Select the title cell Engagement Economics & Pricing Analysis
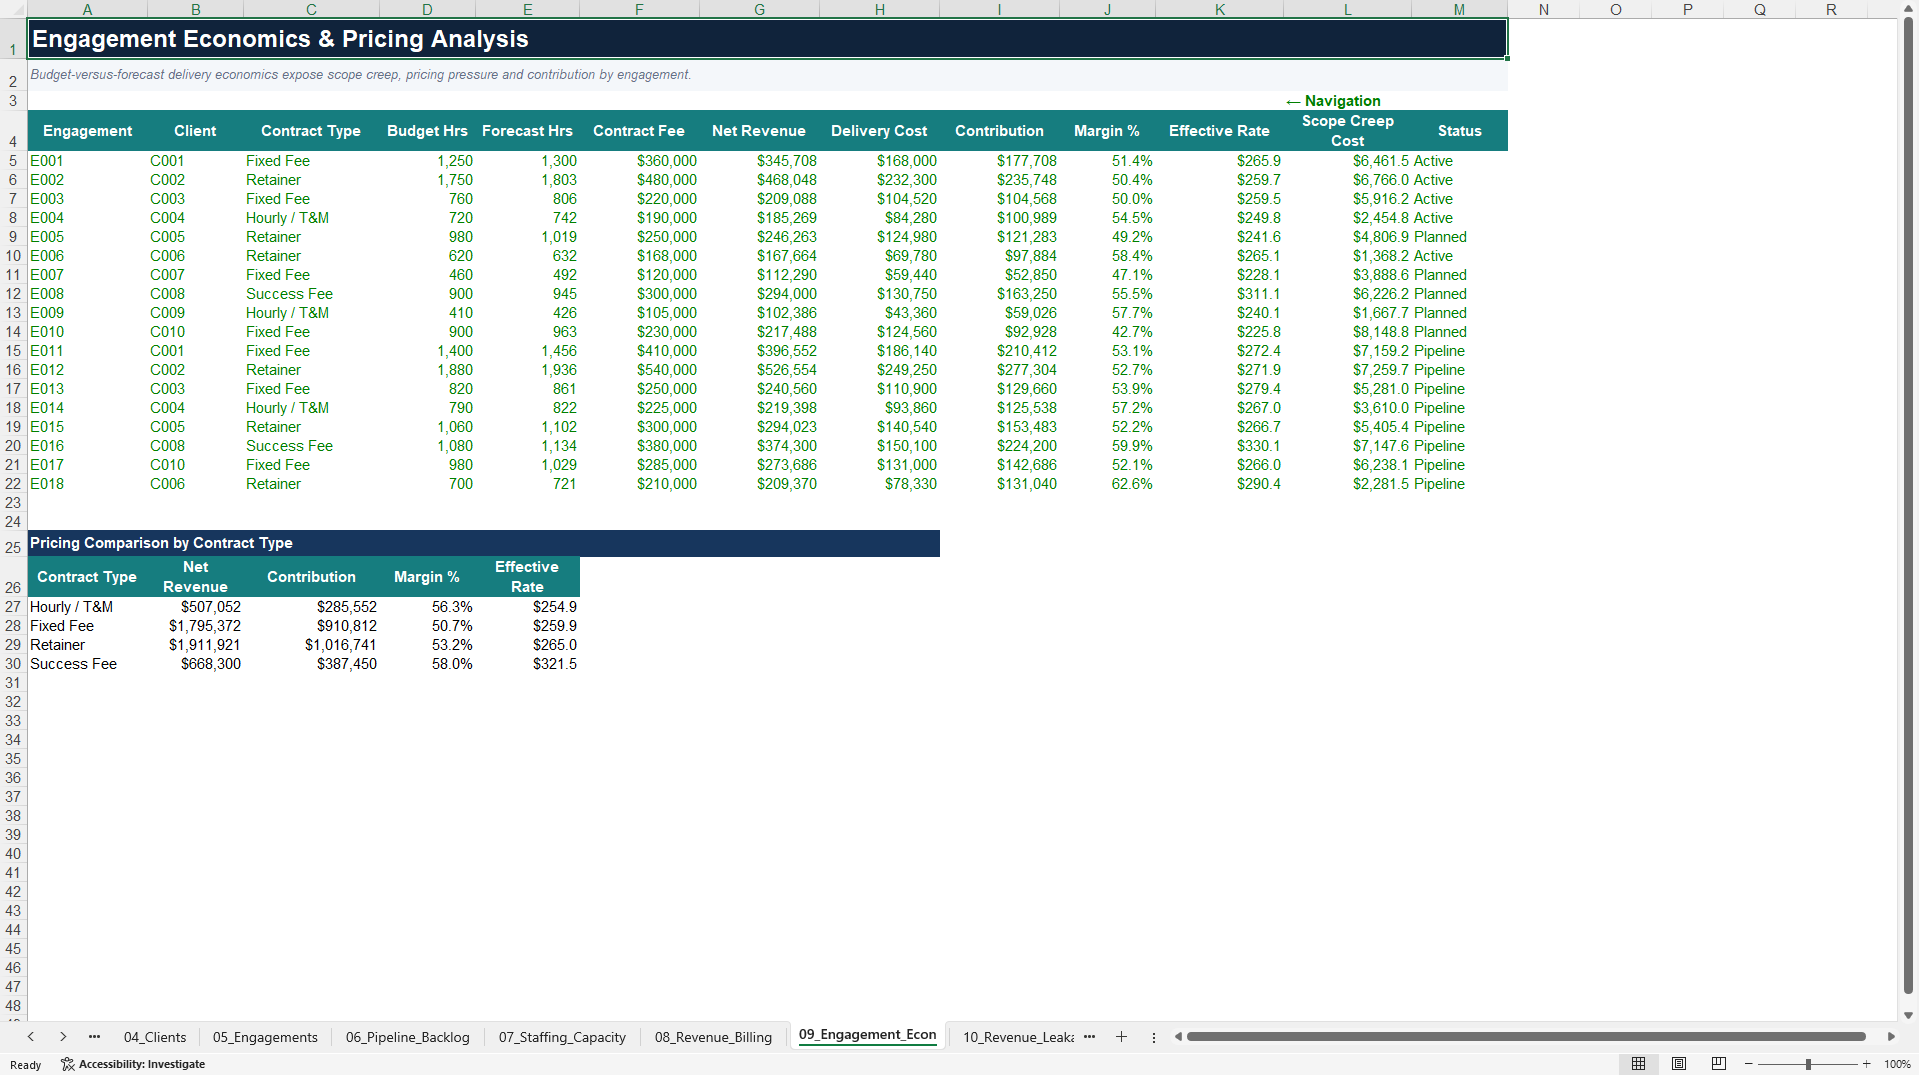Viewport: 1919px width, 1075px height. point(767,39)
